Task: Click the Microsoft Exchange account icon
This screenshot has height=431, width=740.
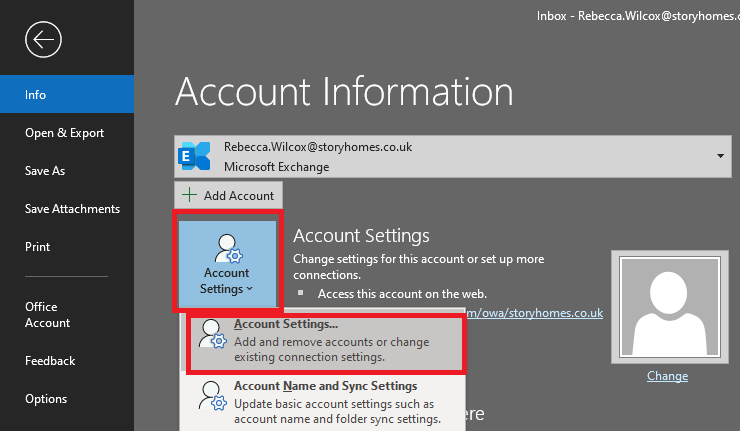Action: tap(194, 156)
